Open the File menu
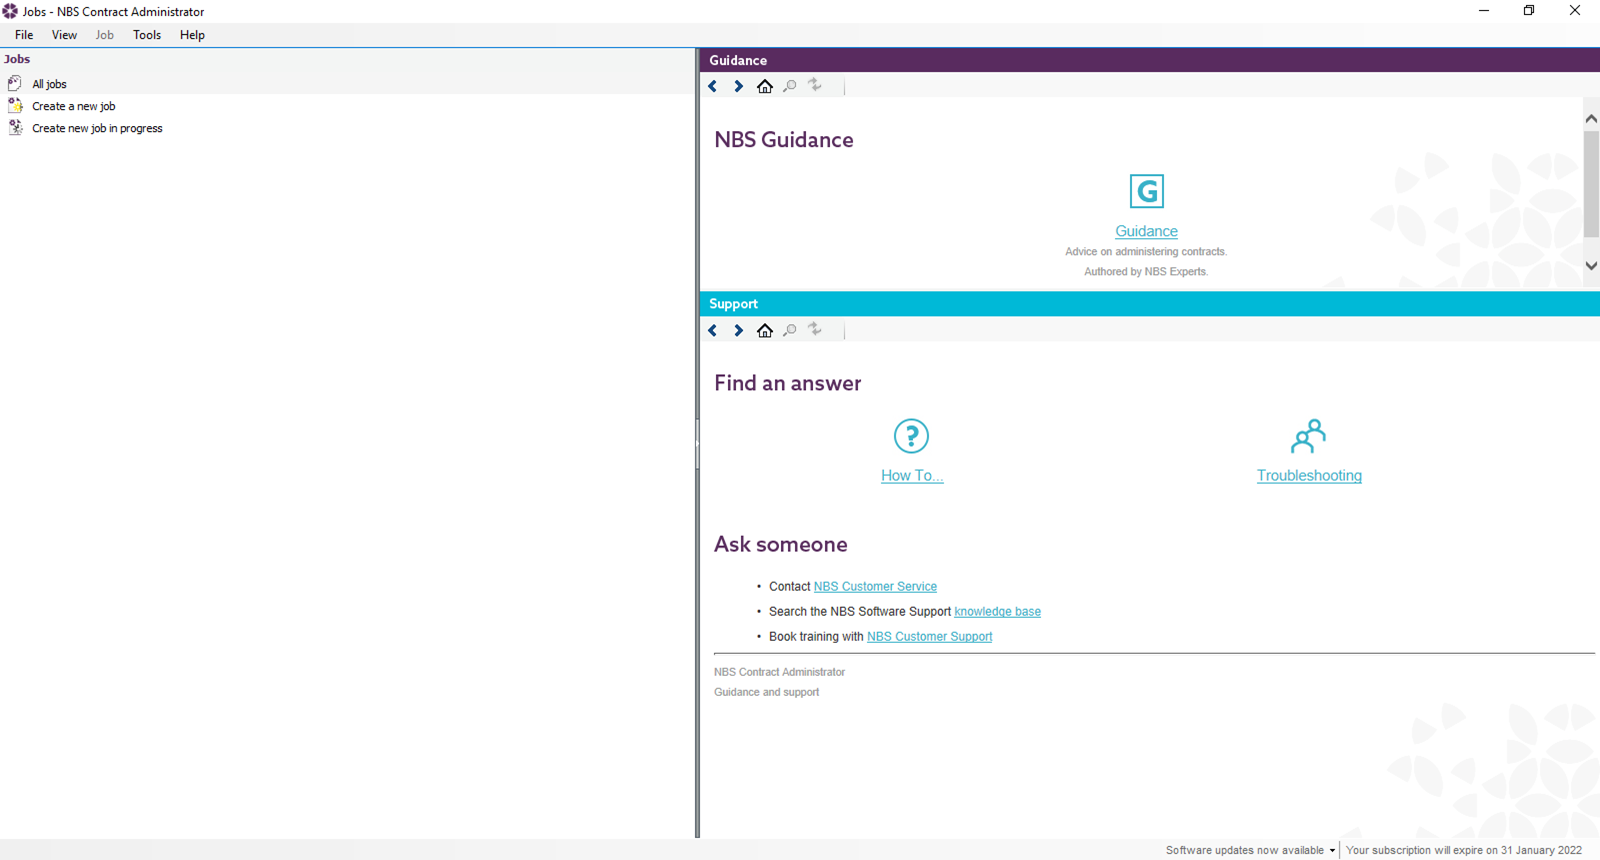The width and height of the screenshot is (1600, 860). (x=24, y=35)
